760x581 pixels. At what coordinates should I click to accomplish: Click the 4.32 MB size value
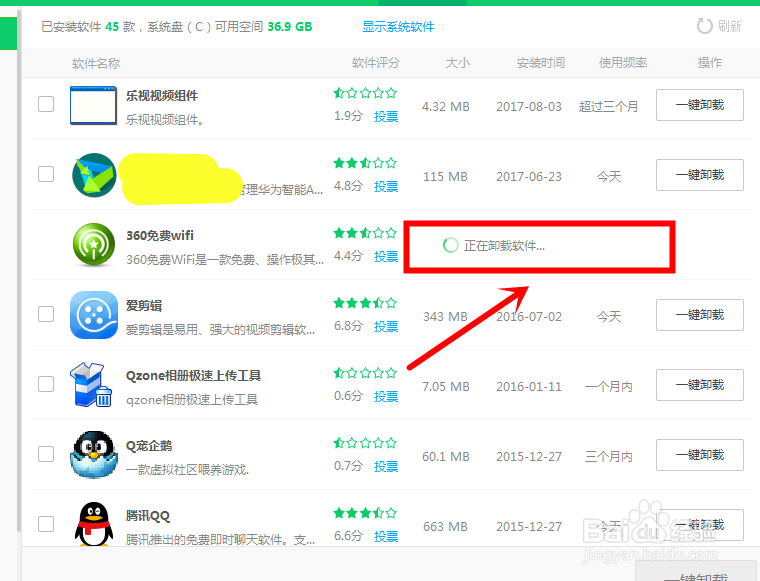click(x=445, y=107)
